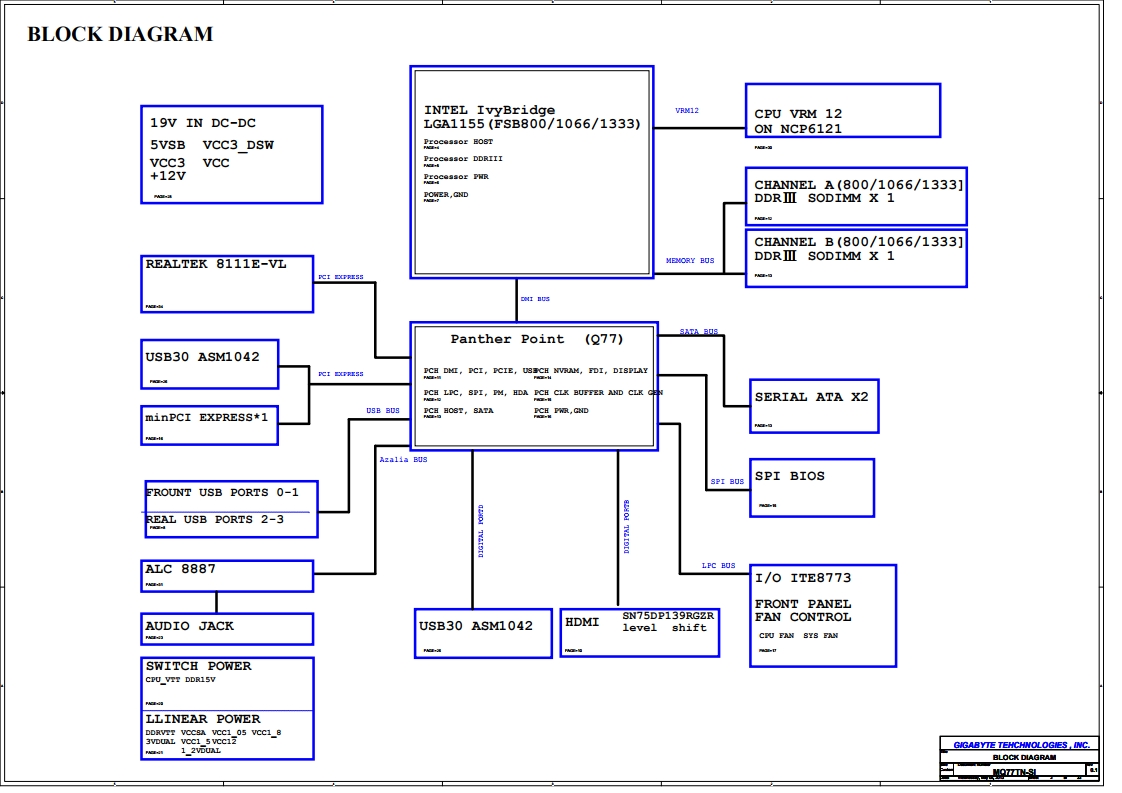Select the 'VRM12' bus label
This screenshot has height=793, width=1122.
[687, 111]
